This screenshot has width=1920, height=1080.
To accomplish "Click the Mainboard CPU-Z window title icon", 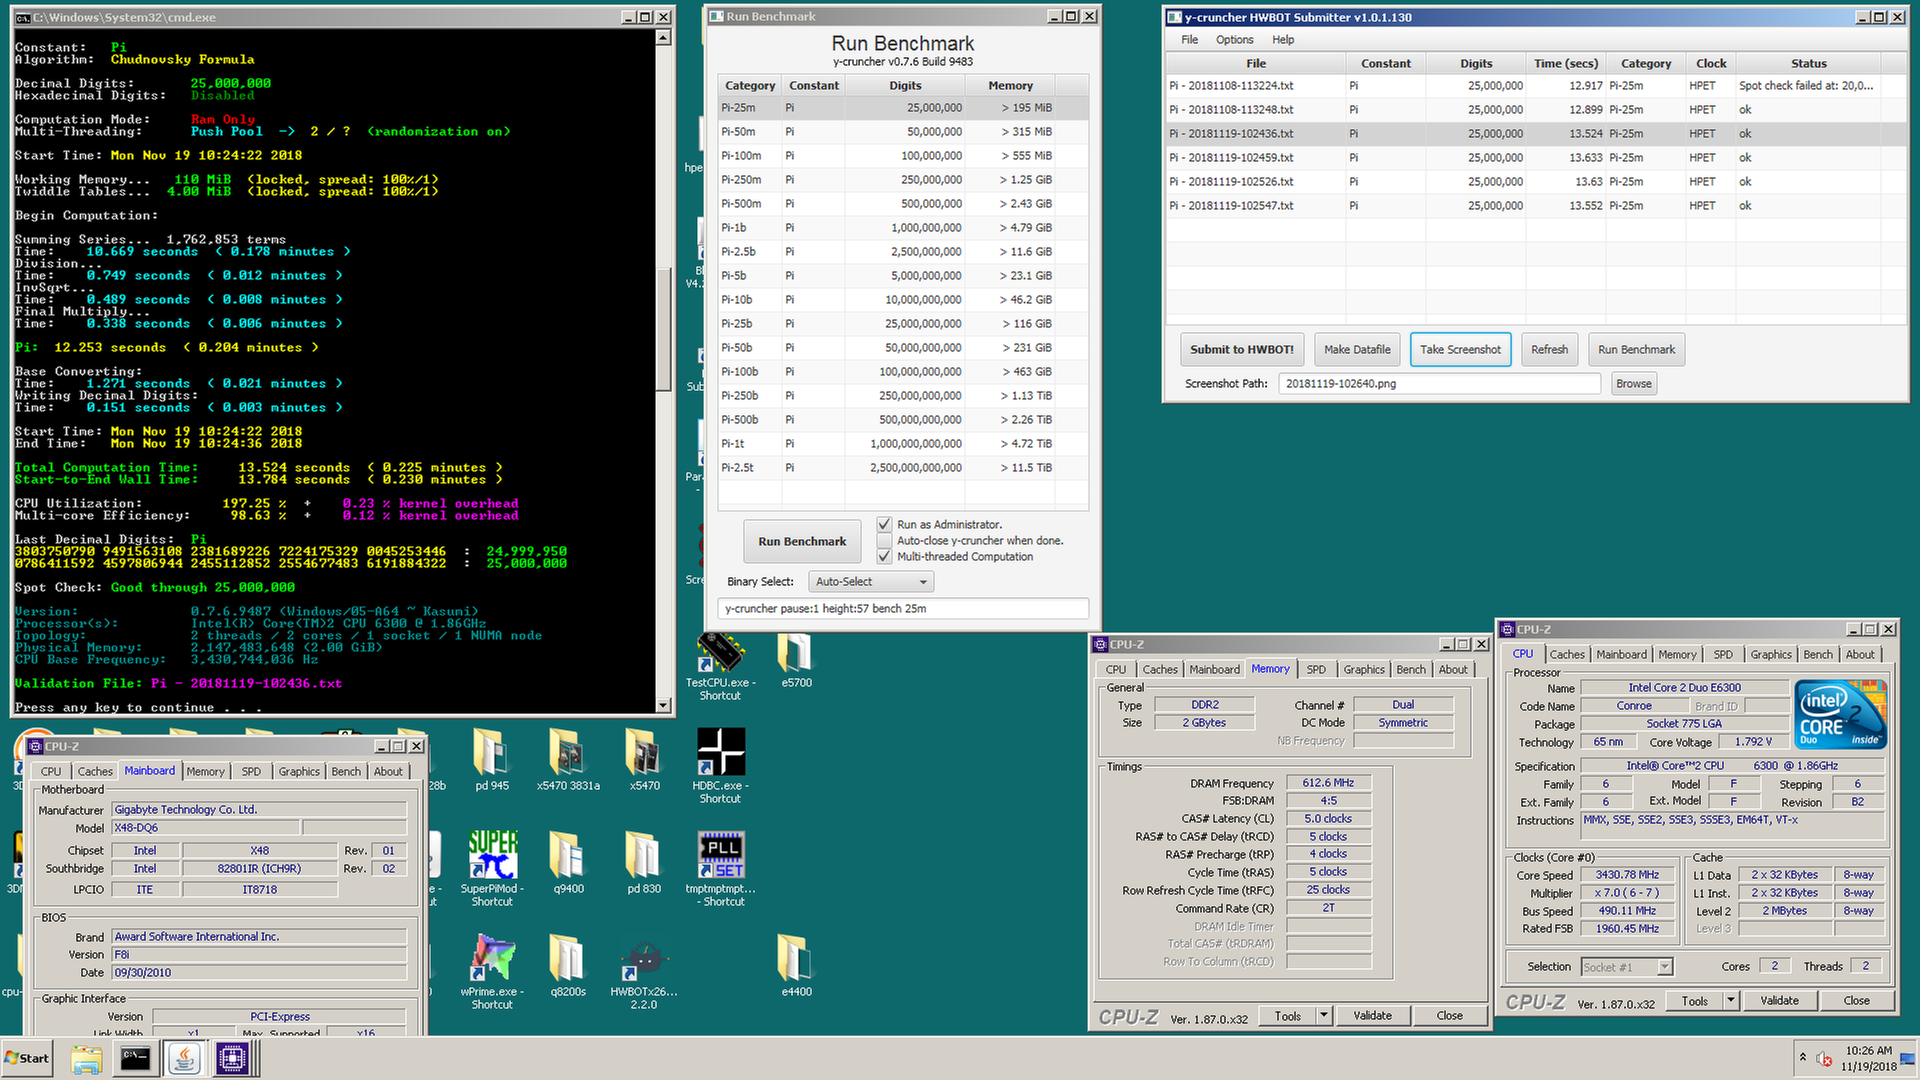I will [35, 746].
